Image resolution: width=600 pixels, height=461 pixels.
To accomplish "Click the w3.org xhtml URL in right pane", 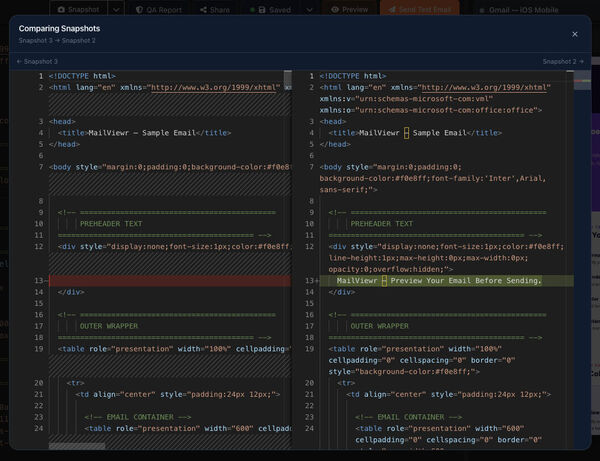I will (x=484, y=88).
